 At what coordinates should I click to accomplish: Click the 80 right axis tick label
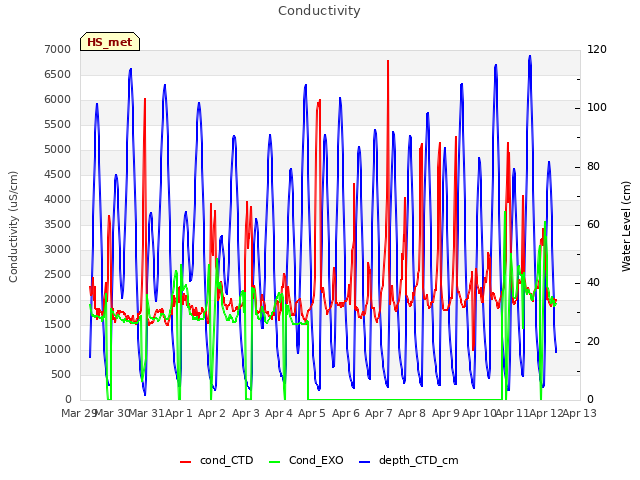593,167
